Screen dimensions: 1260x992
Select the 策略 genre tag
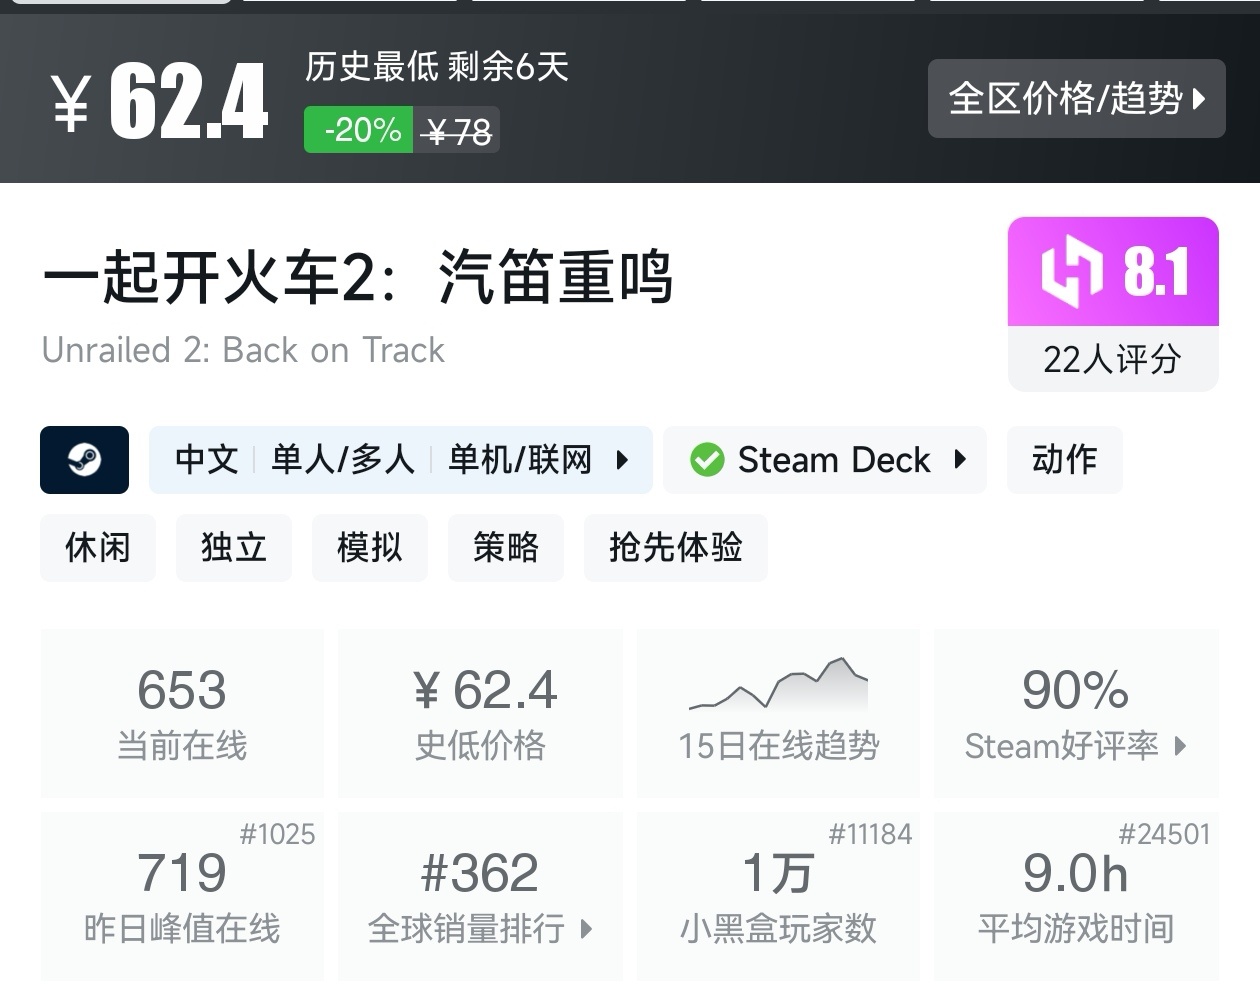[x=506, y=548]
